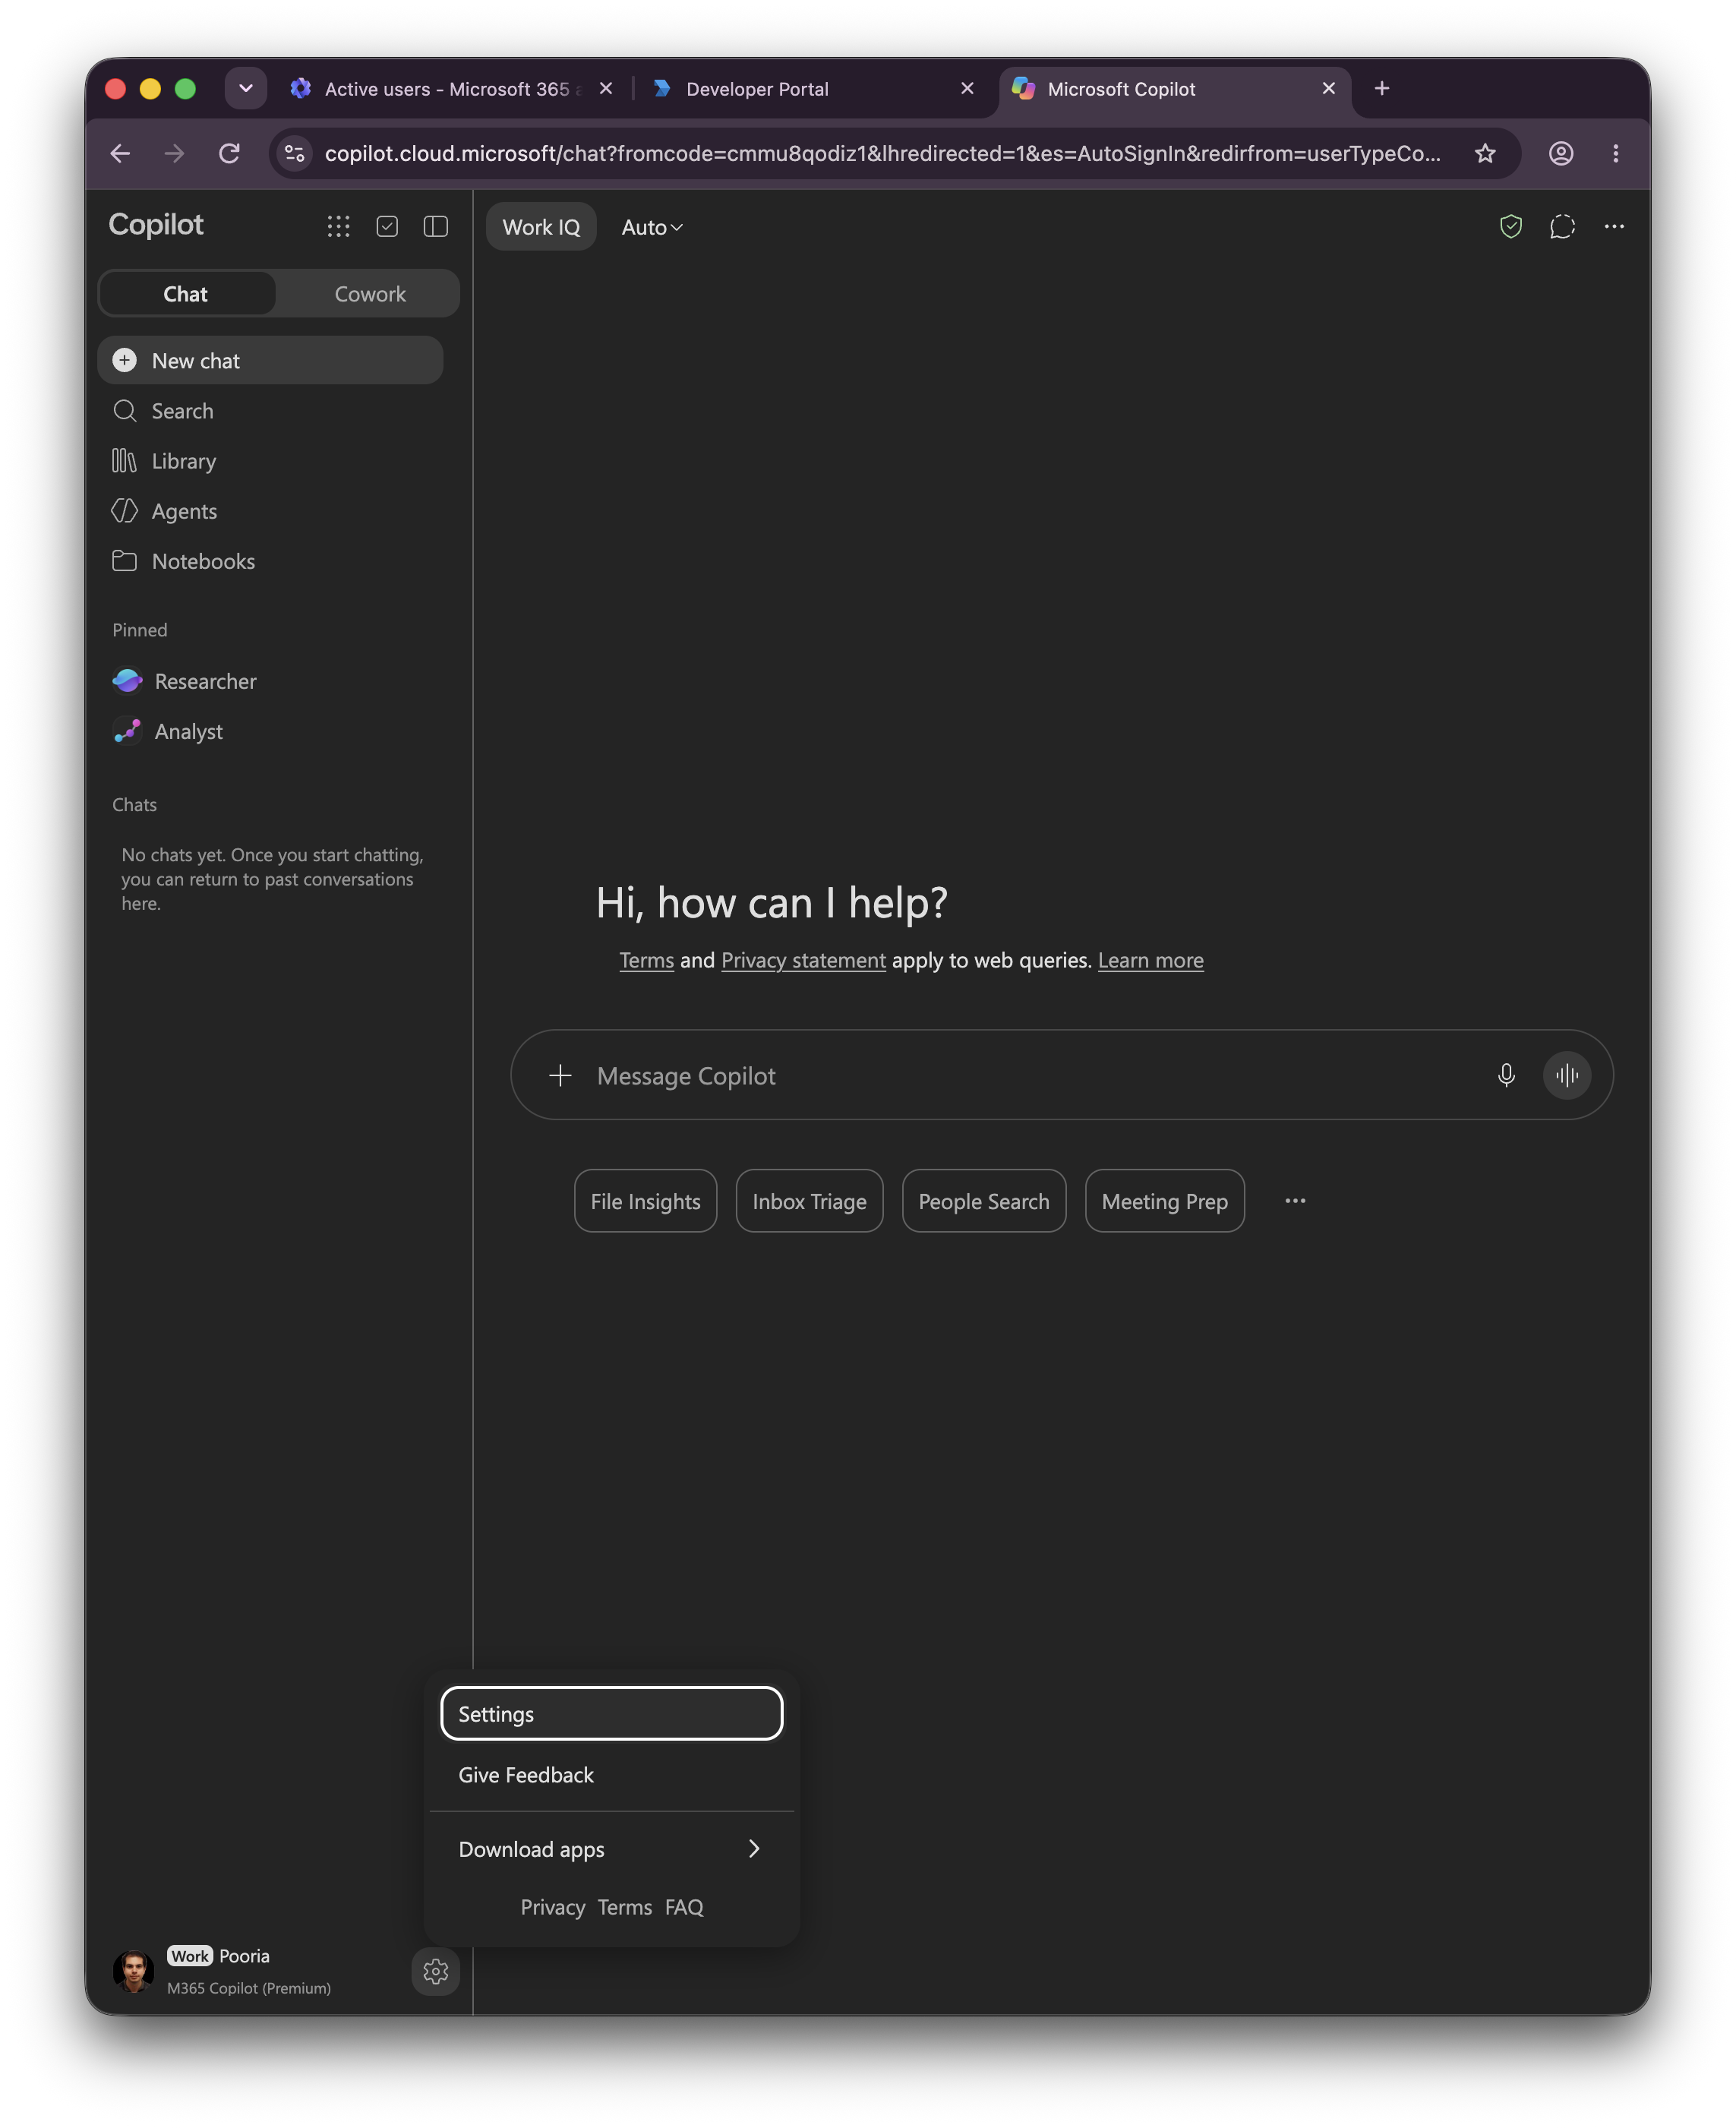Open the Privacy statement link
Screen dimensions: 1736x2128
click(803, 960)
